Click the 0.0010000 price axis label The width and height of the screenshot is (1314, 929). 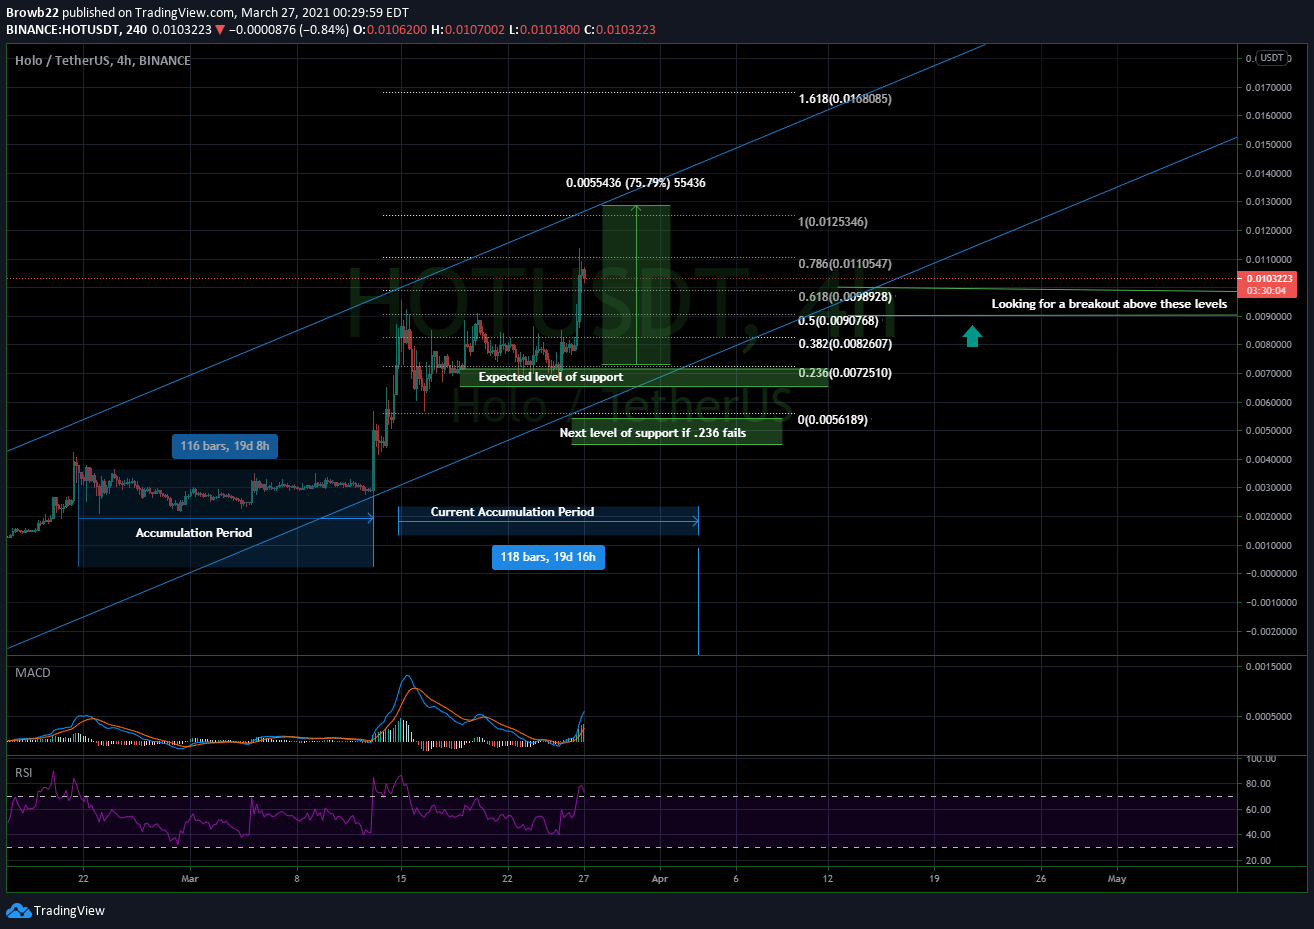pos(1271,546)
